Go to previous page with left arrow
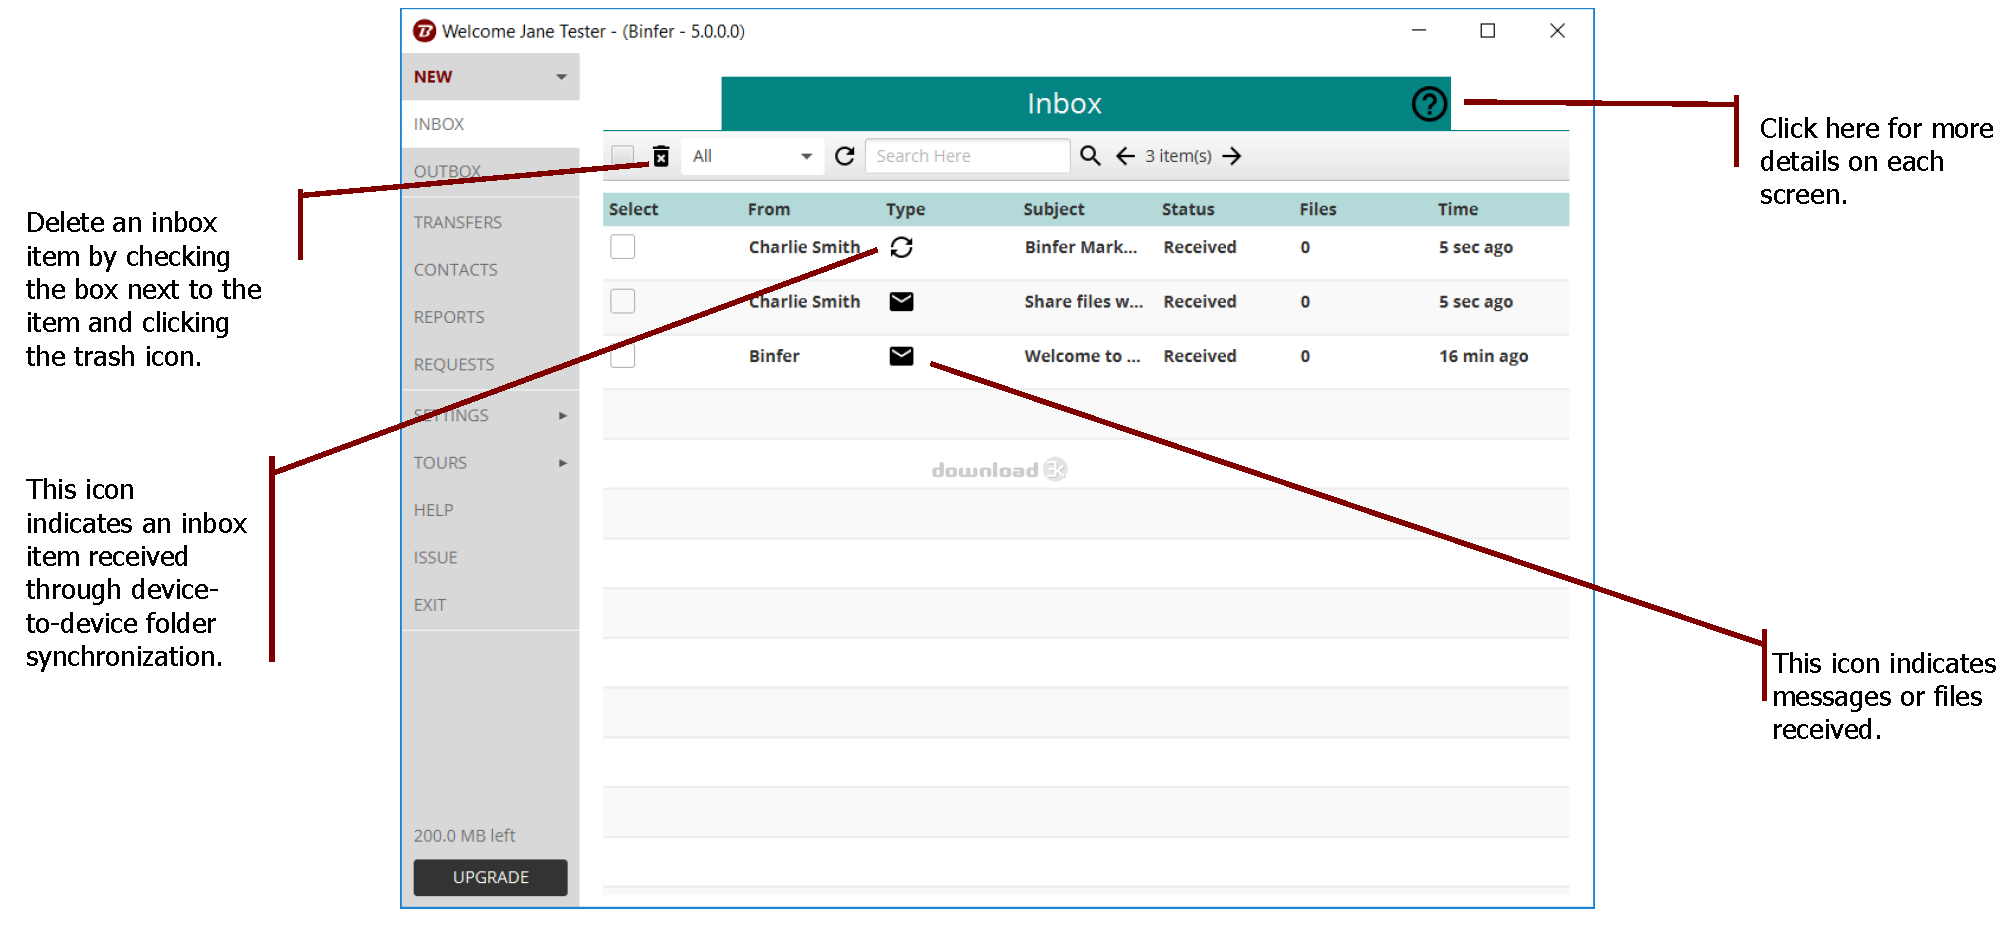This screenshot has height=939, width=2000. click(1125, 156)
